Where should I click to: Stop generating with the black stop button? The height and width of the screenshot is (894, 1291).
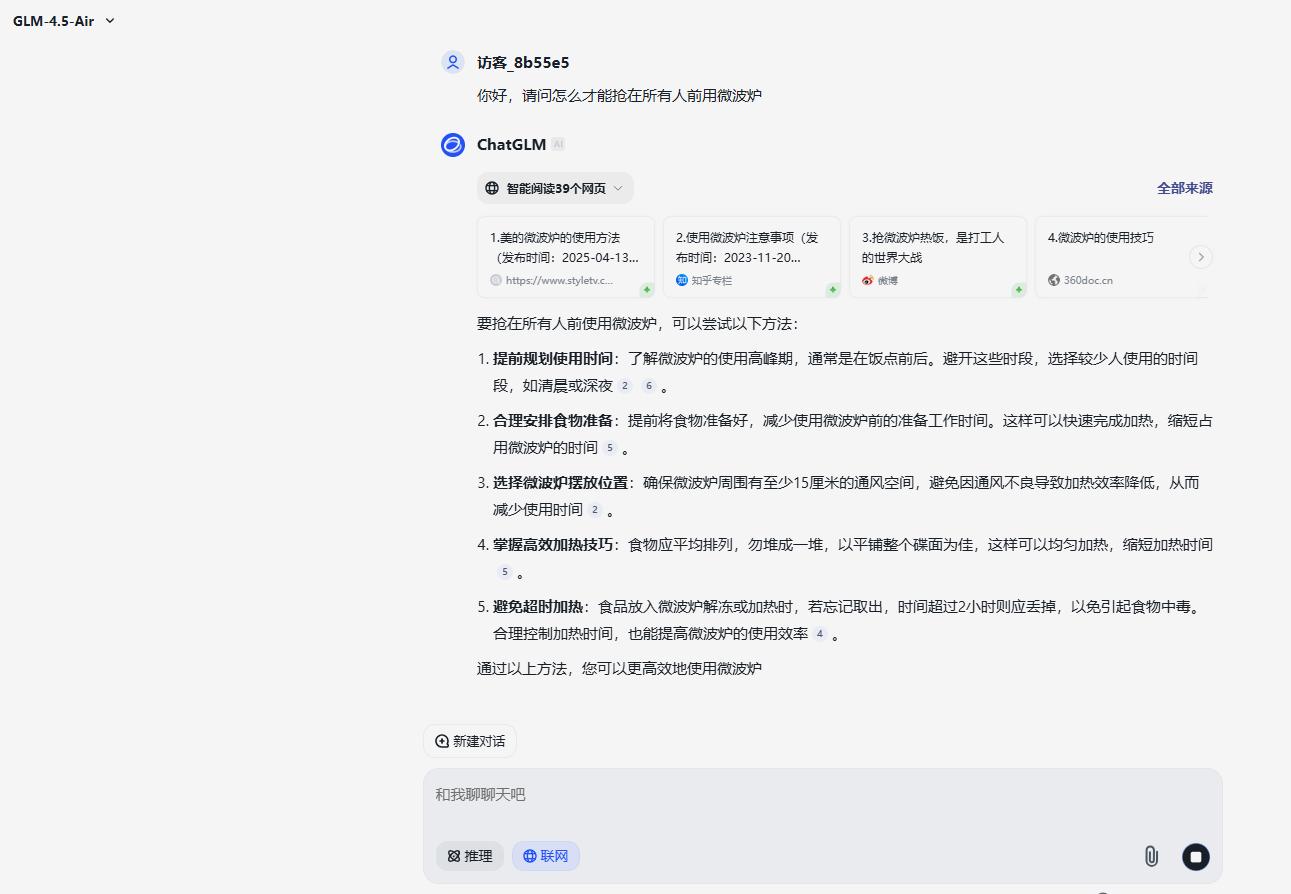point(1196,856)
